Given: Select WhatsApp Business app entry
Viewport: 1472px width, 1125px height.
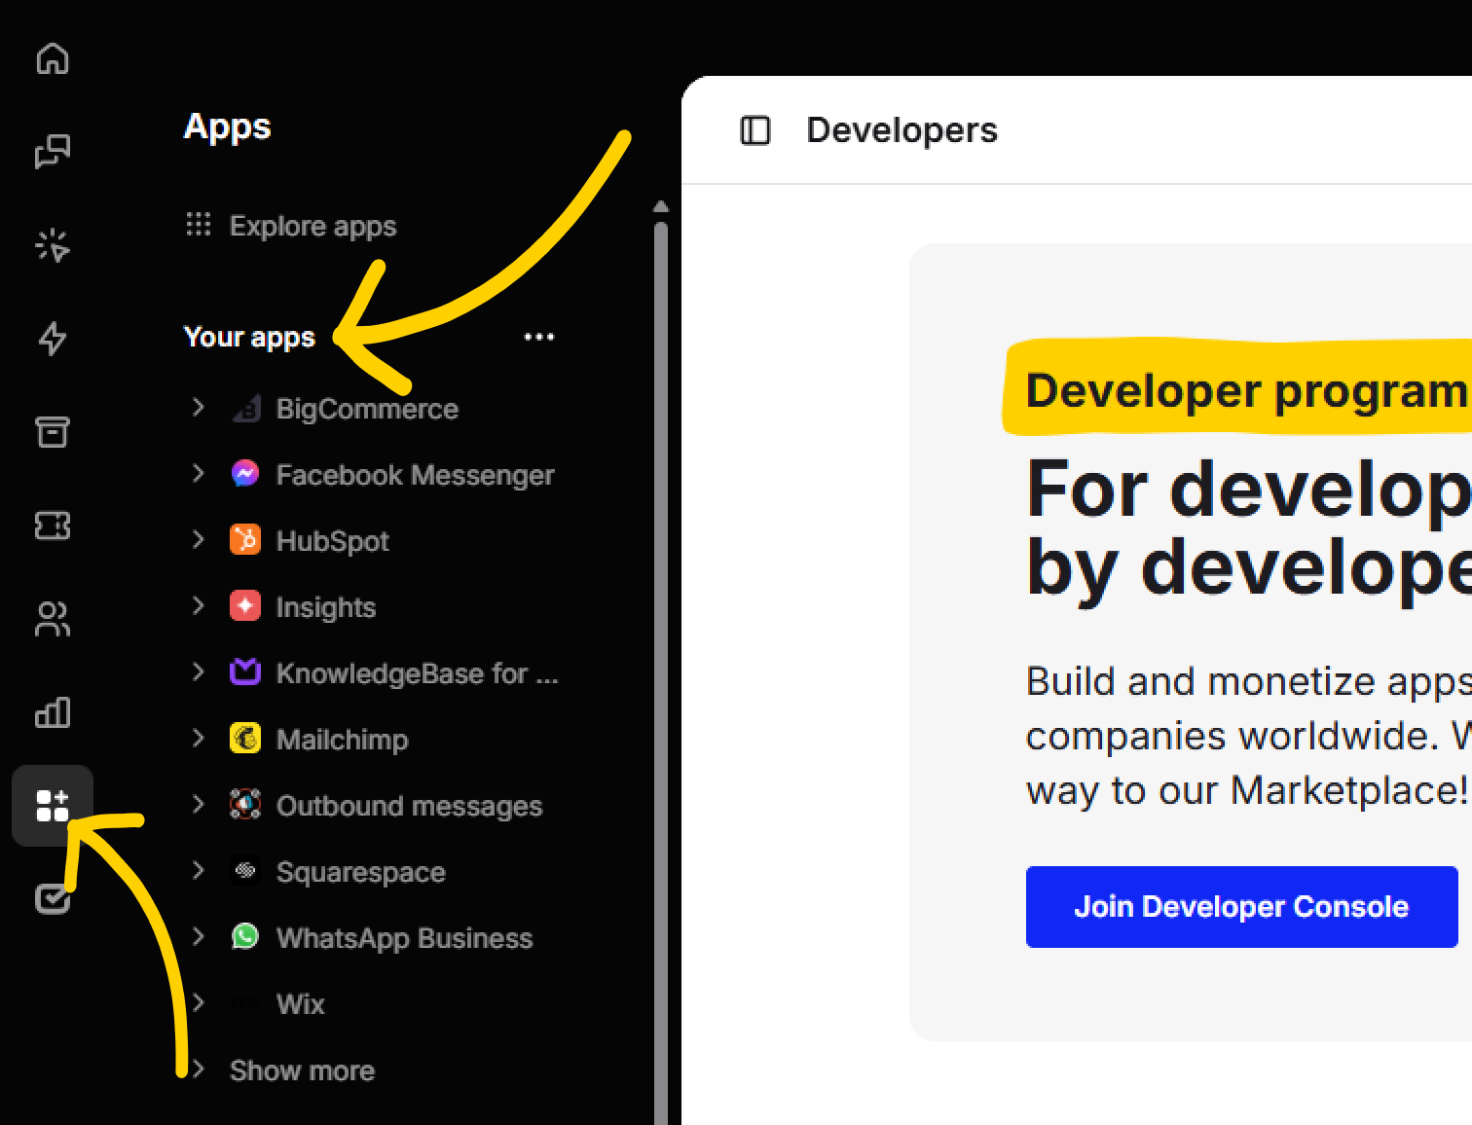Looking at the screenshot, I should (404, 938).
